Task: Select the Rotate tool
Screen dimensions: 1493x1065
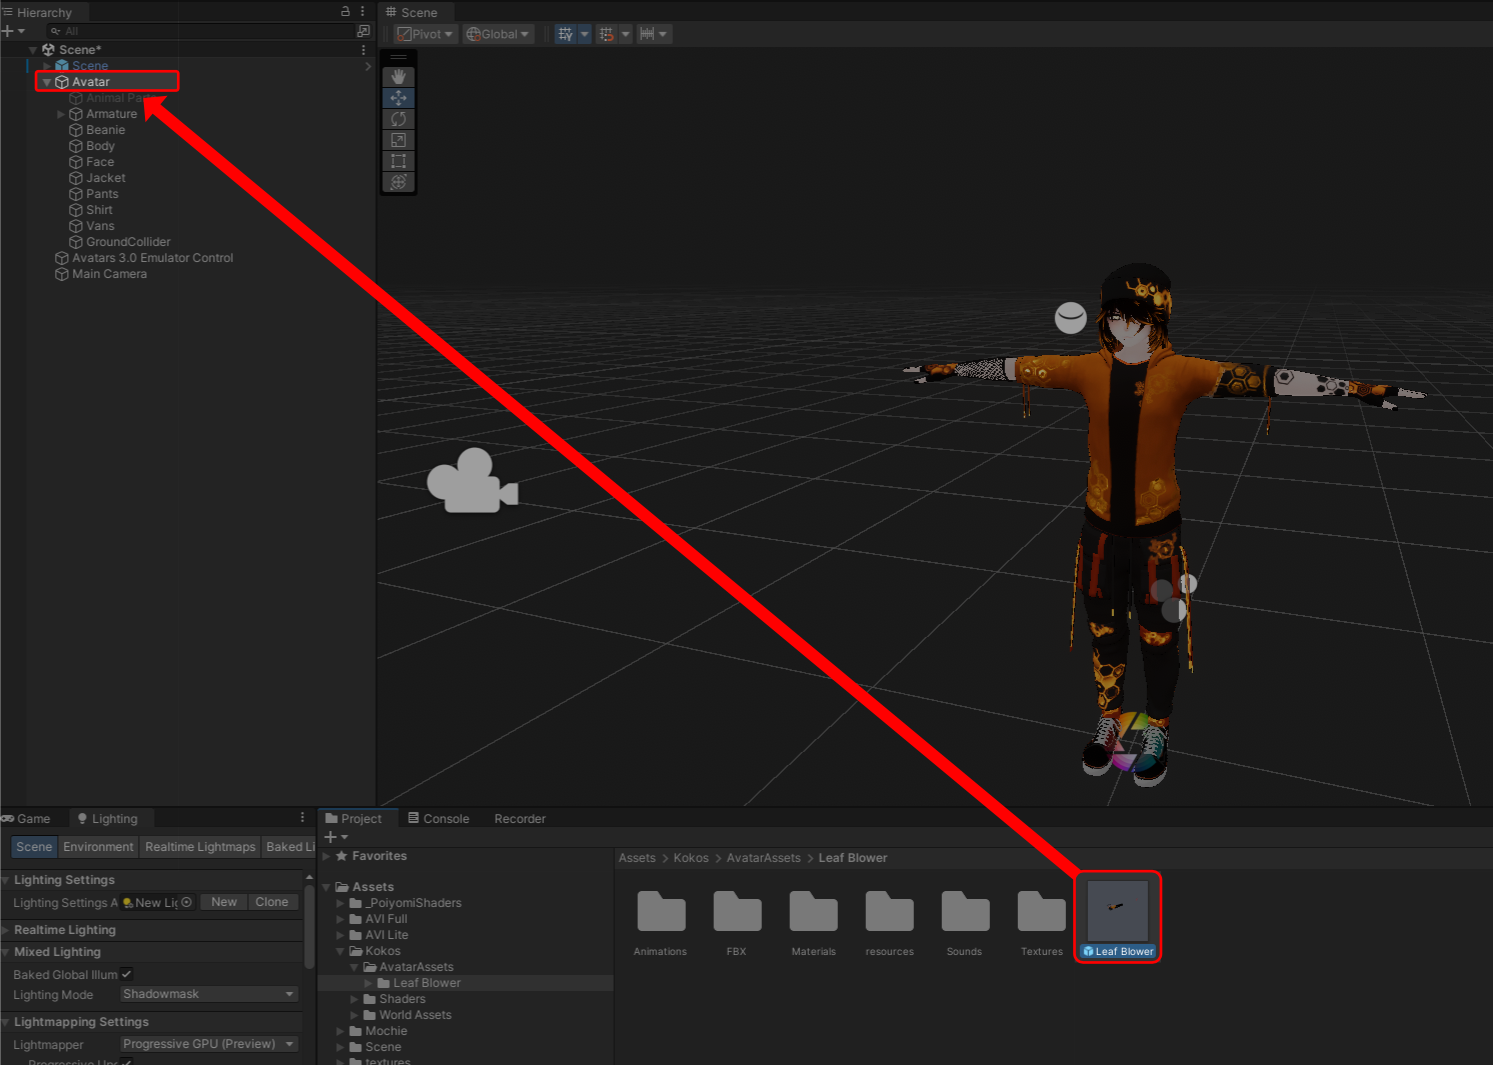Action: click(398, 119)
